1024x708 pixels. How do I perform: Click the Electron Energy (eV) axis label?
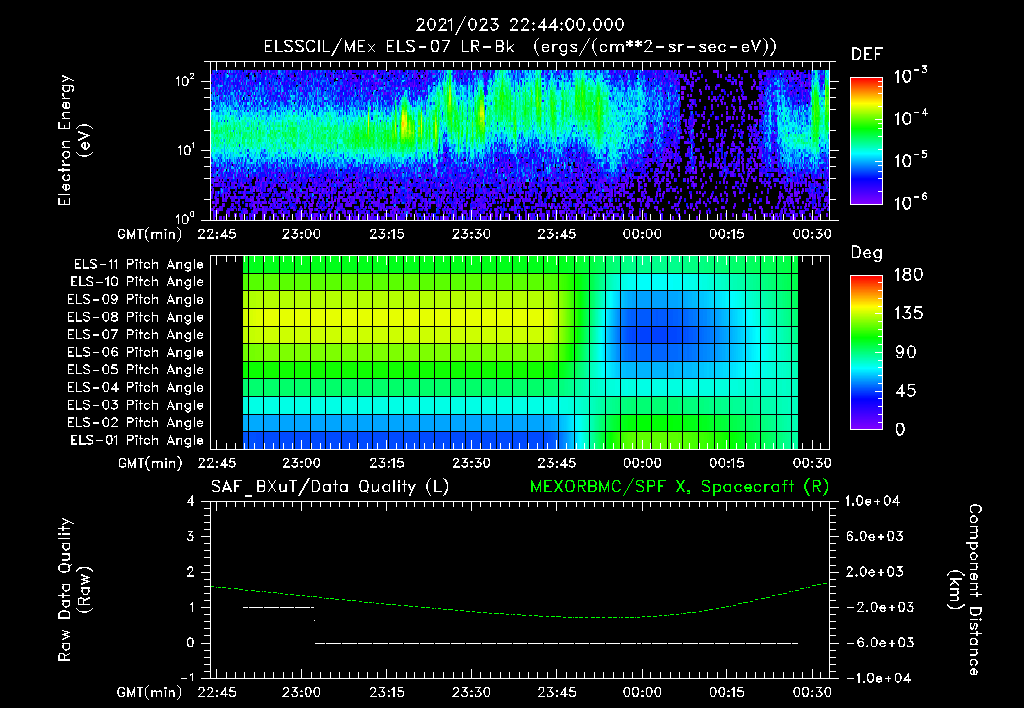click(x=74, y=140)
